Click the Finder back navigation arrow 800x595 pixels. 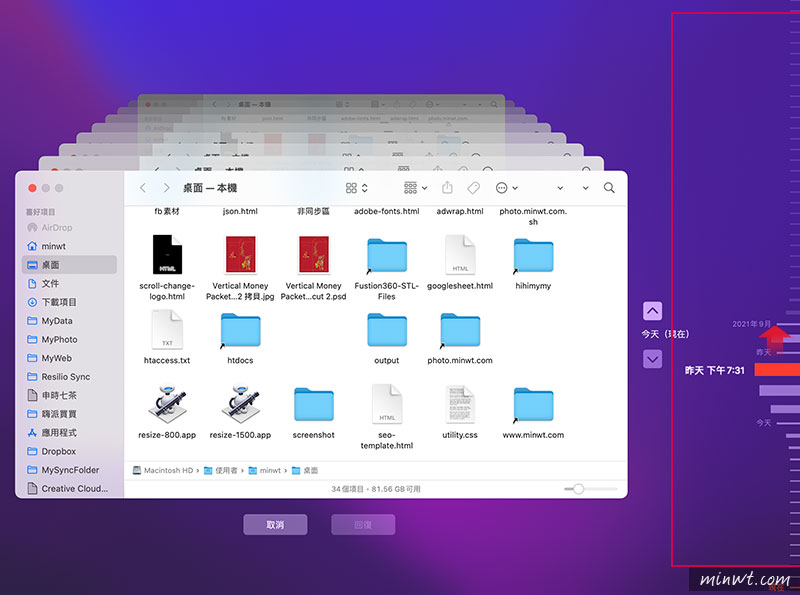pyautogui.click(x=143, y=188)
